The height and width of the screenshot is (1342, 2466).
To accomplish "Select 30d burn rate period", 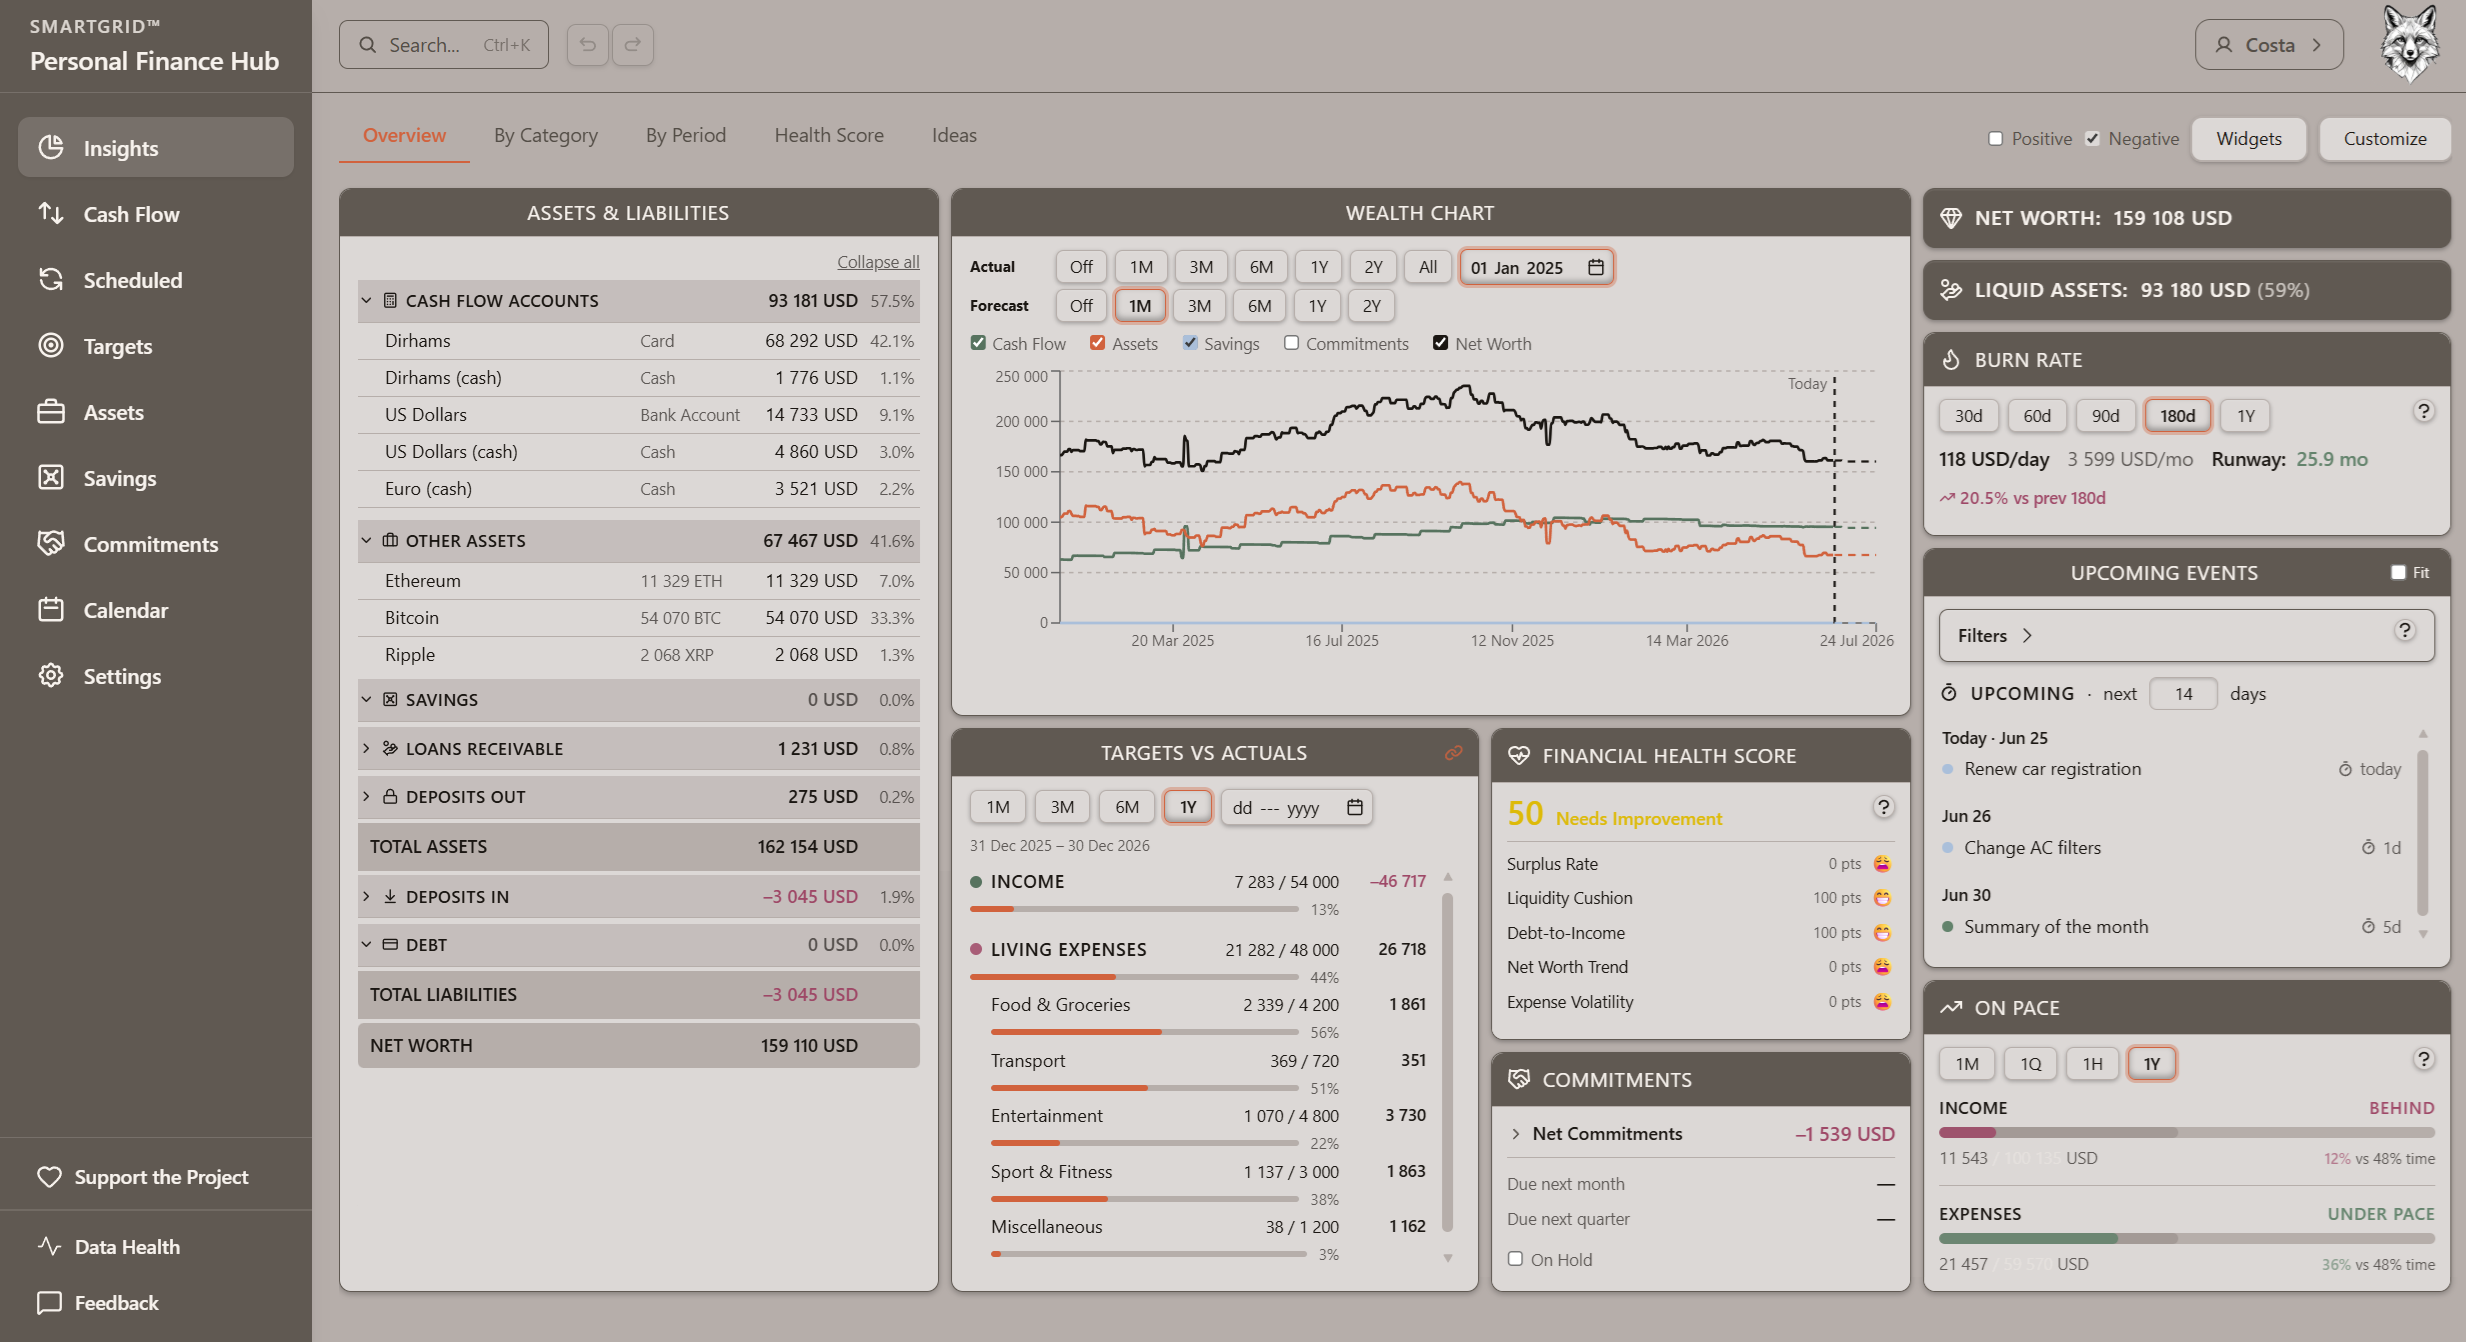I will pos(1969,416).
